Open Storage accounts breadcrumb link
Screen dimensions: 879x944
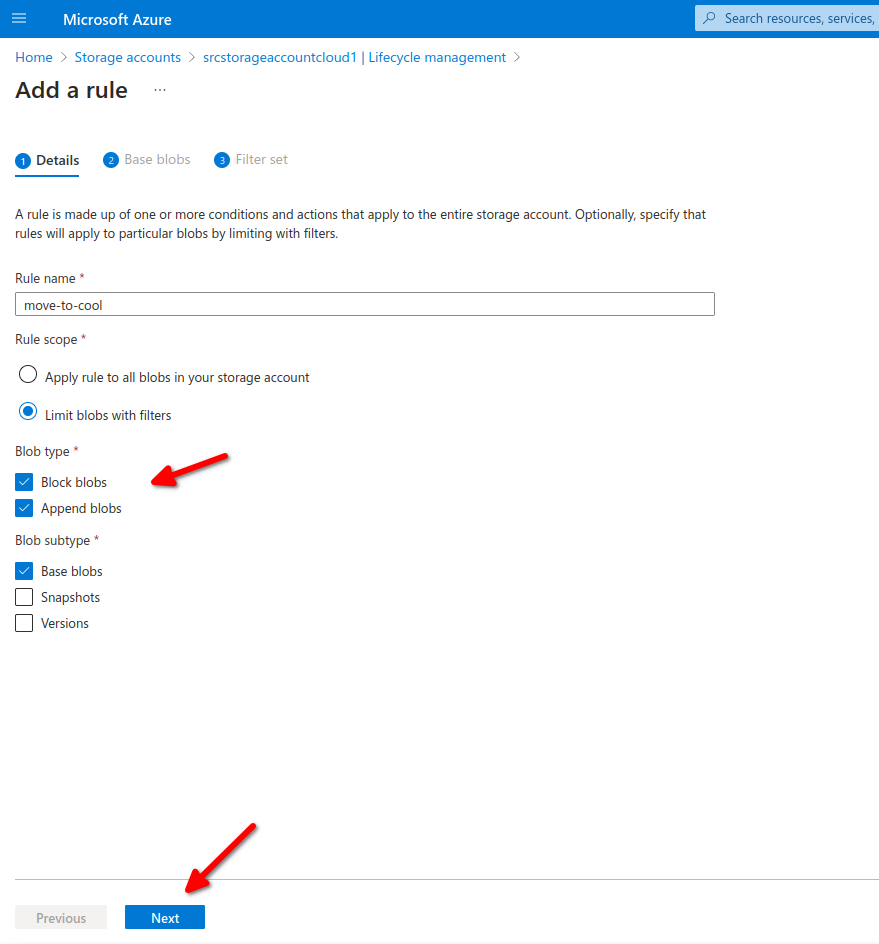128,57
